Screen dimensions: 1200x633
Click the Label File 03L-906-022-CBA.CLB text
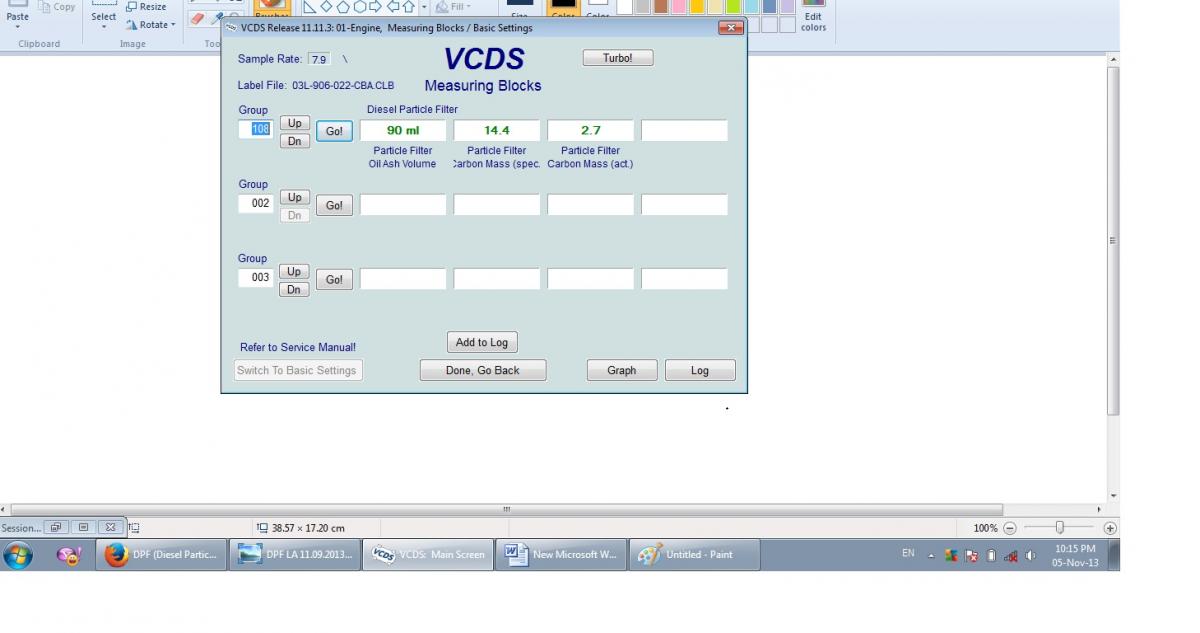(x=316, y=86)
